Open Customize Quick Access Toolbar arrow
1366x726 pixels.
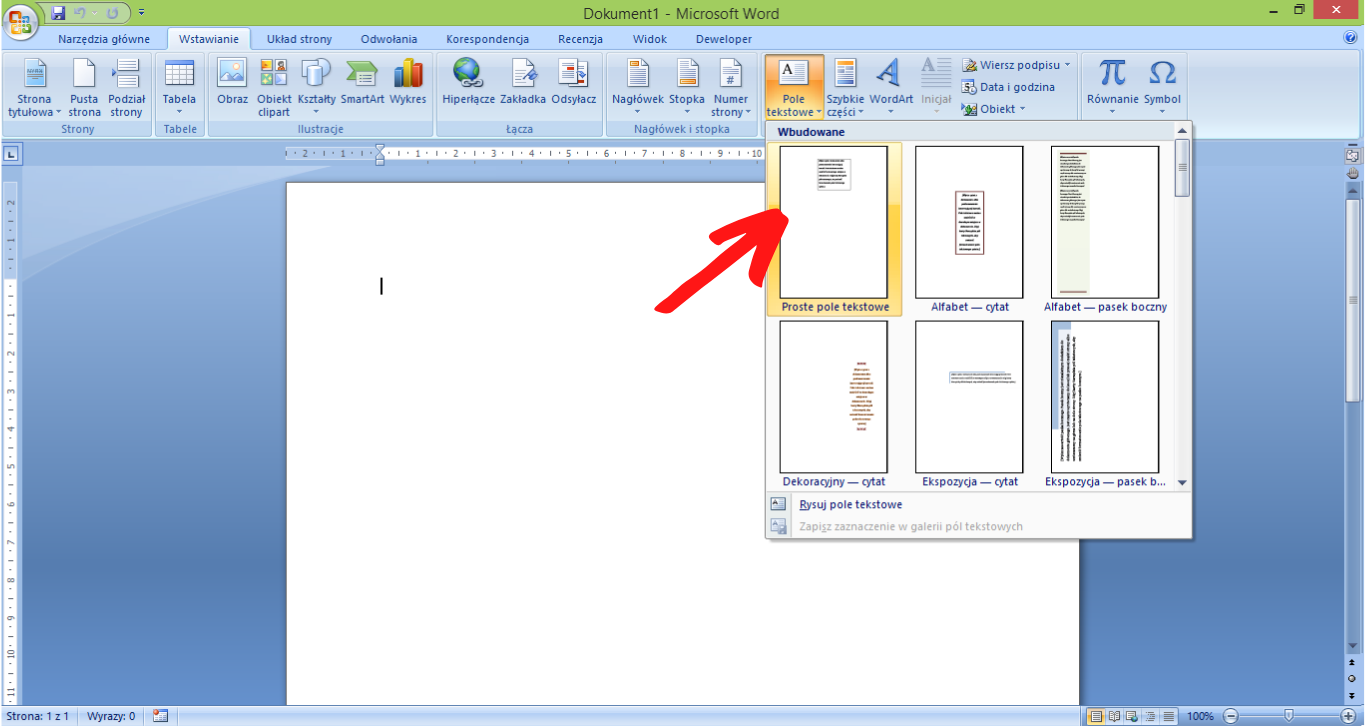tap(141, 13)
